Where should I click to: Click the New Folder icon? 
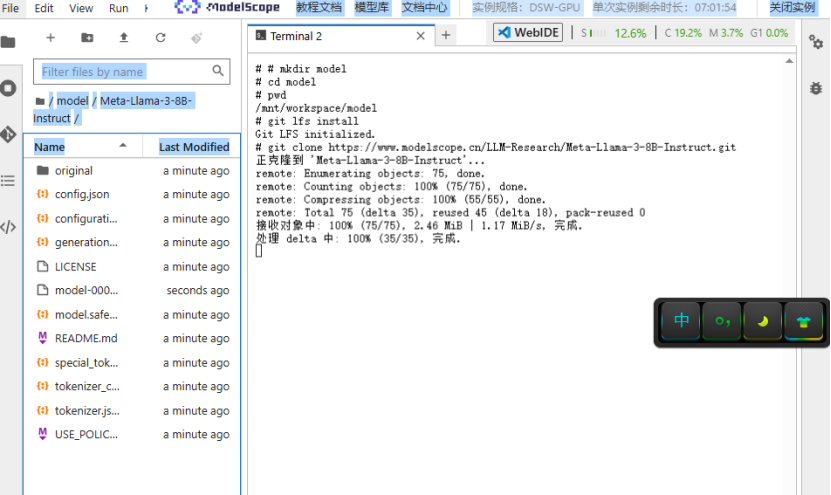click(87, 38)
